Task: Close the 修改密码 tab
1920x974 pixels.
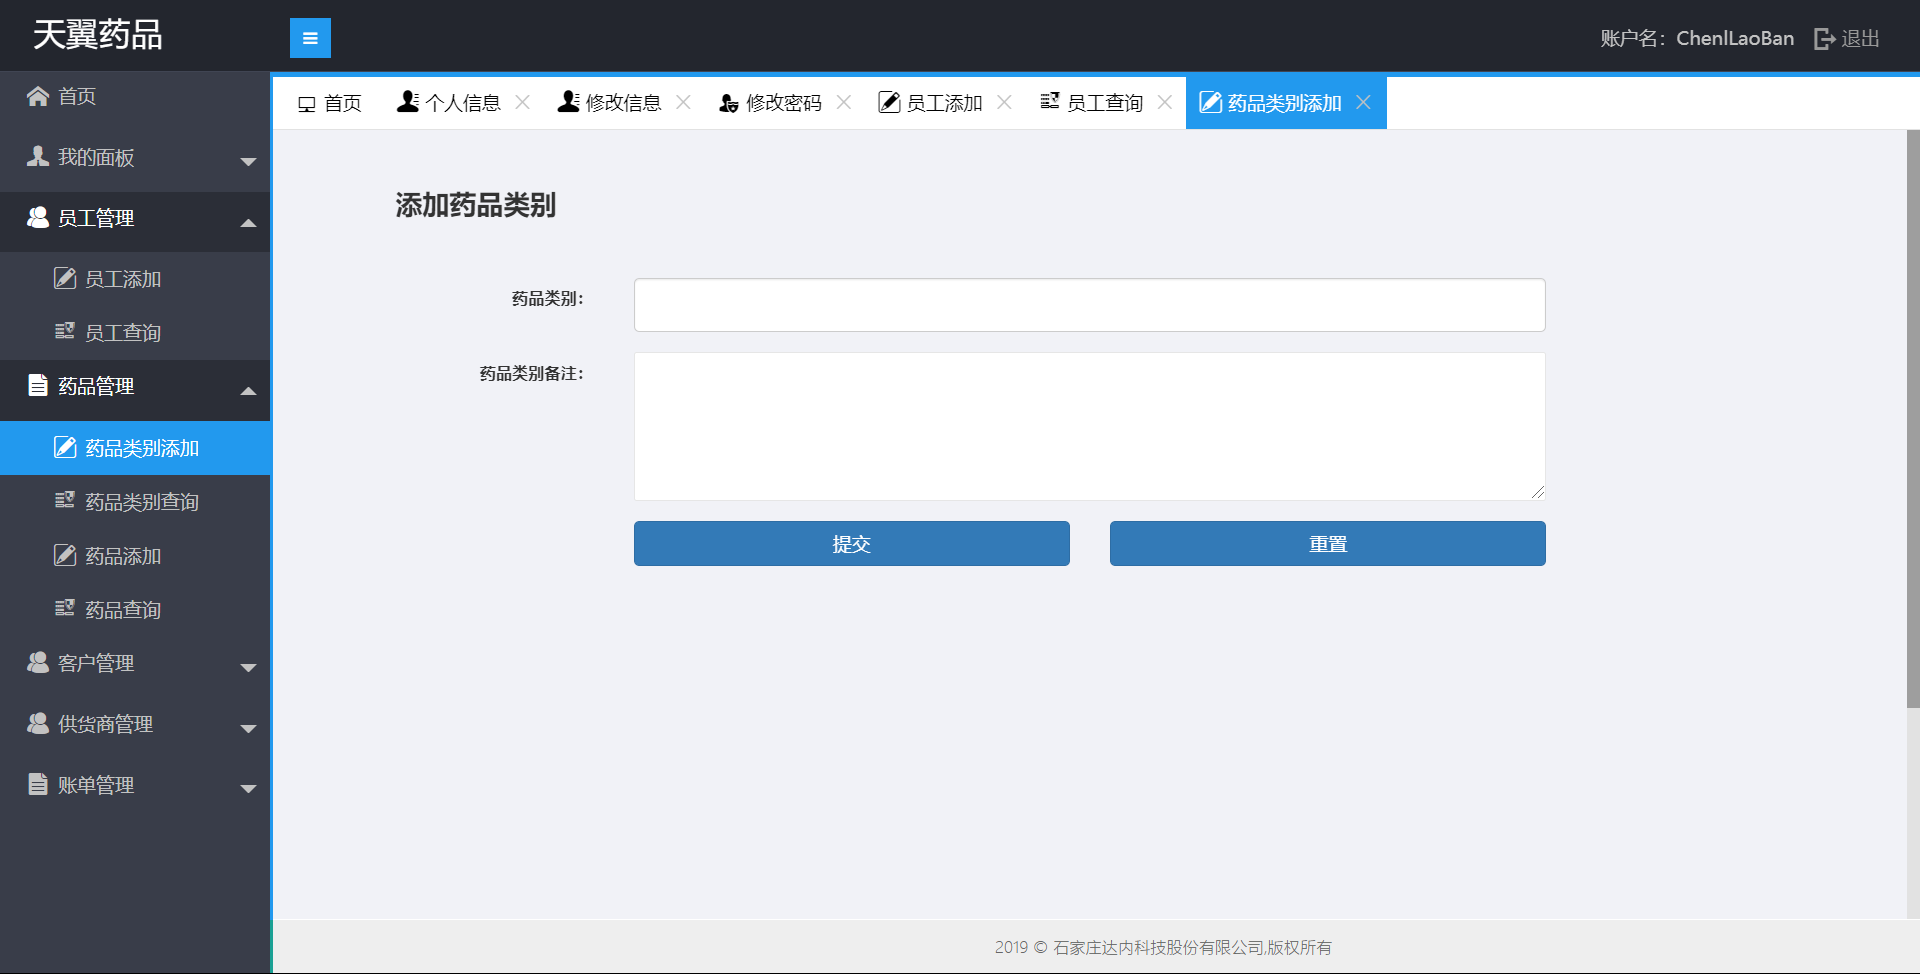Action: pos(843,102)
